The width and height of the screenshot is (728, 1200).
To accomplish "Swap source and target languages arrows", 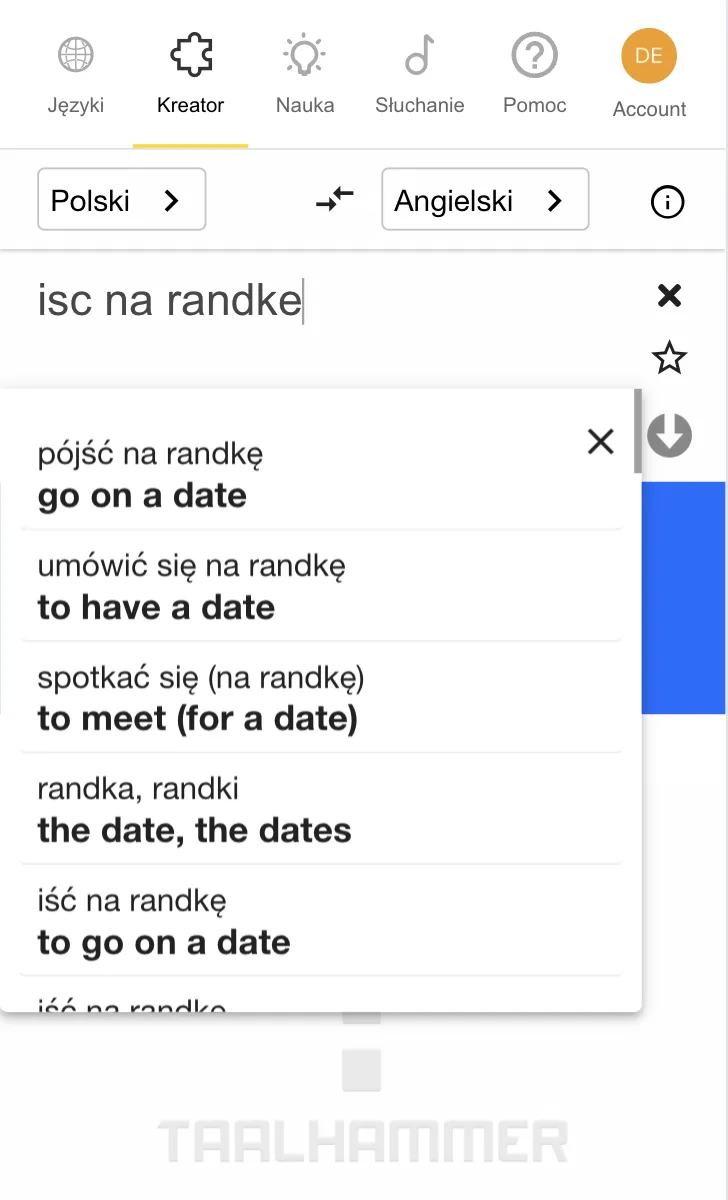I will pos(335,200).
